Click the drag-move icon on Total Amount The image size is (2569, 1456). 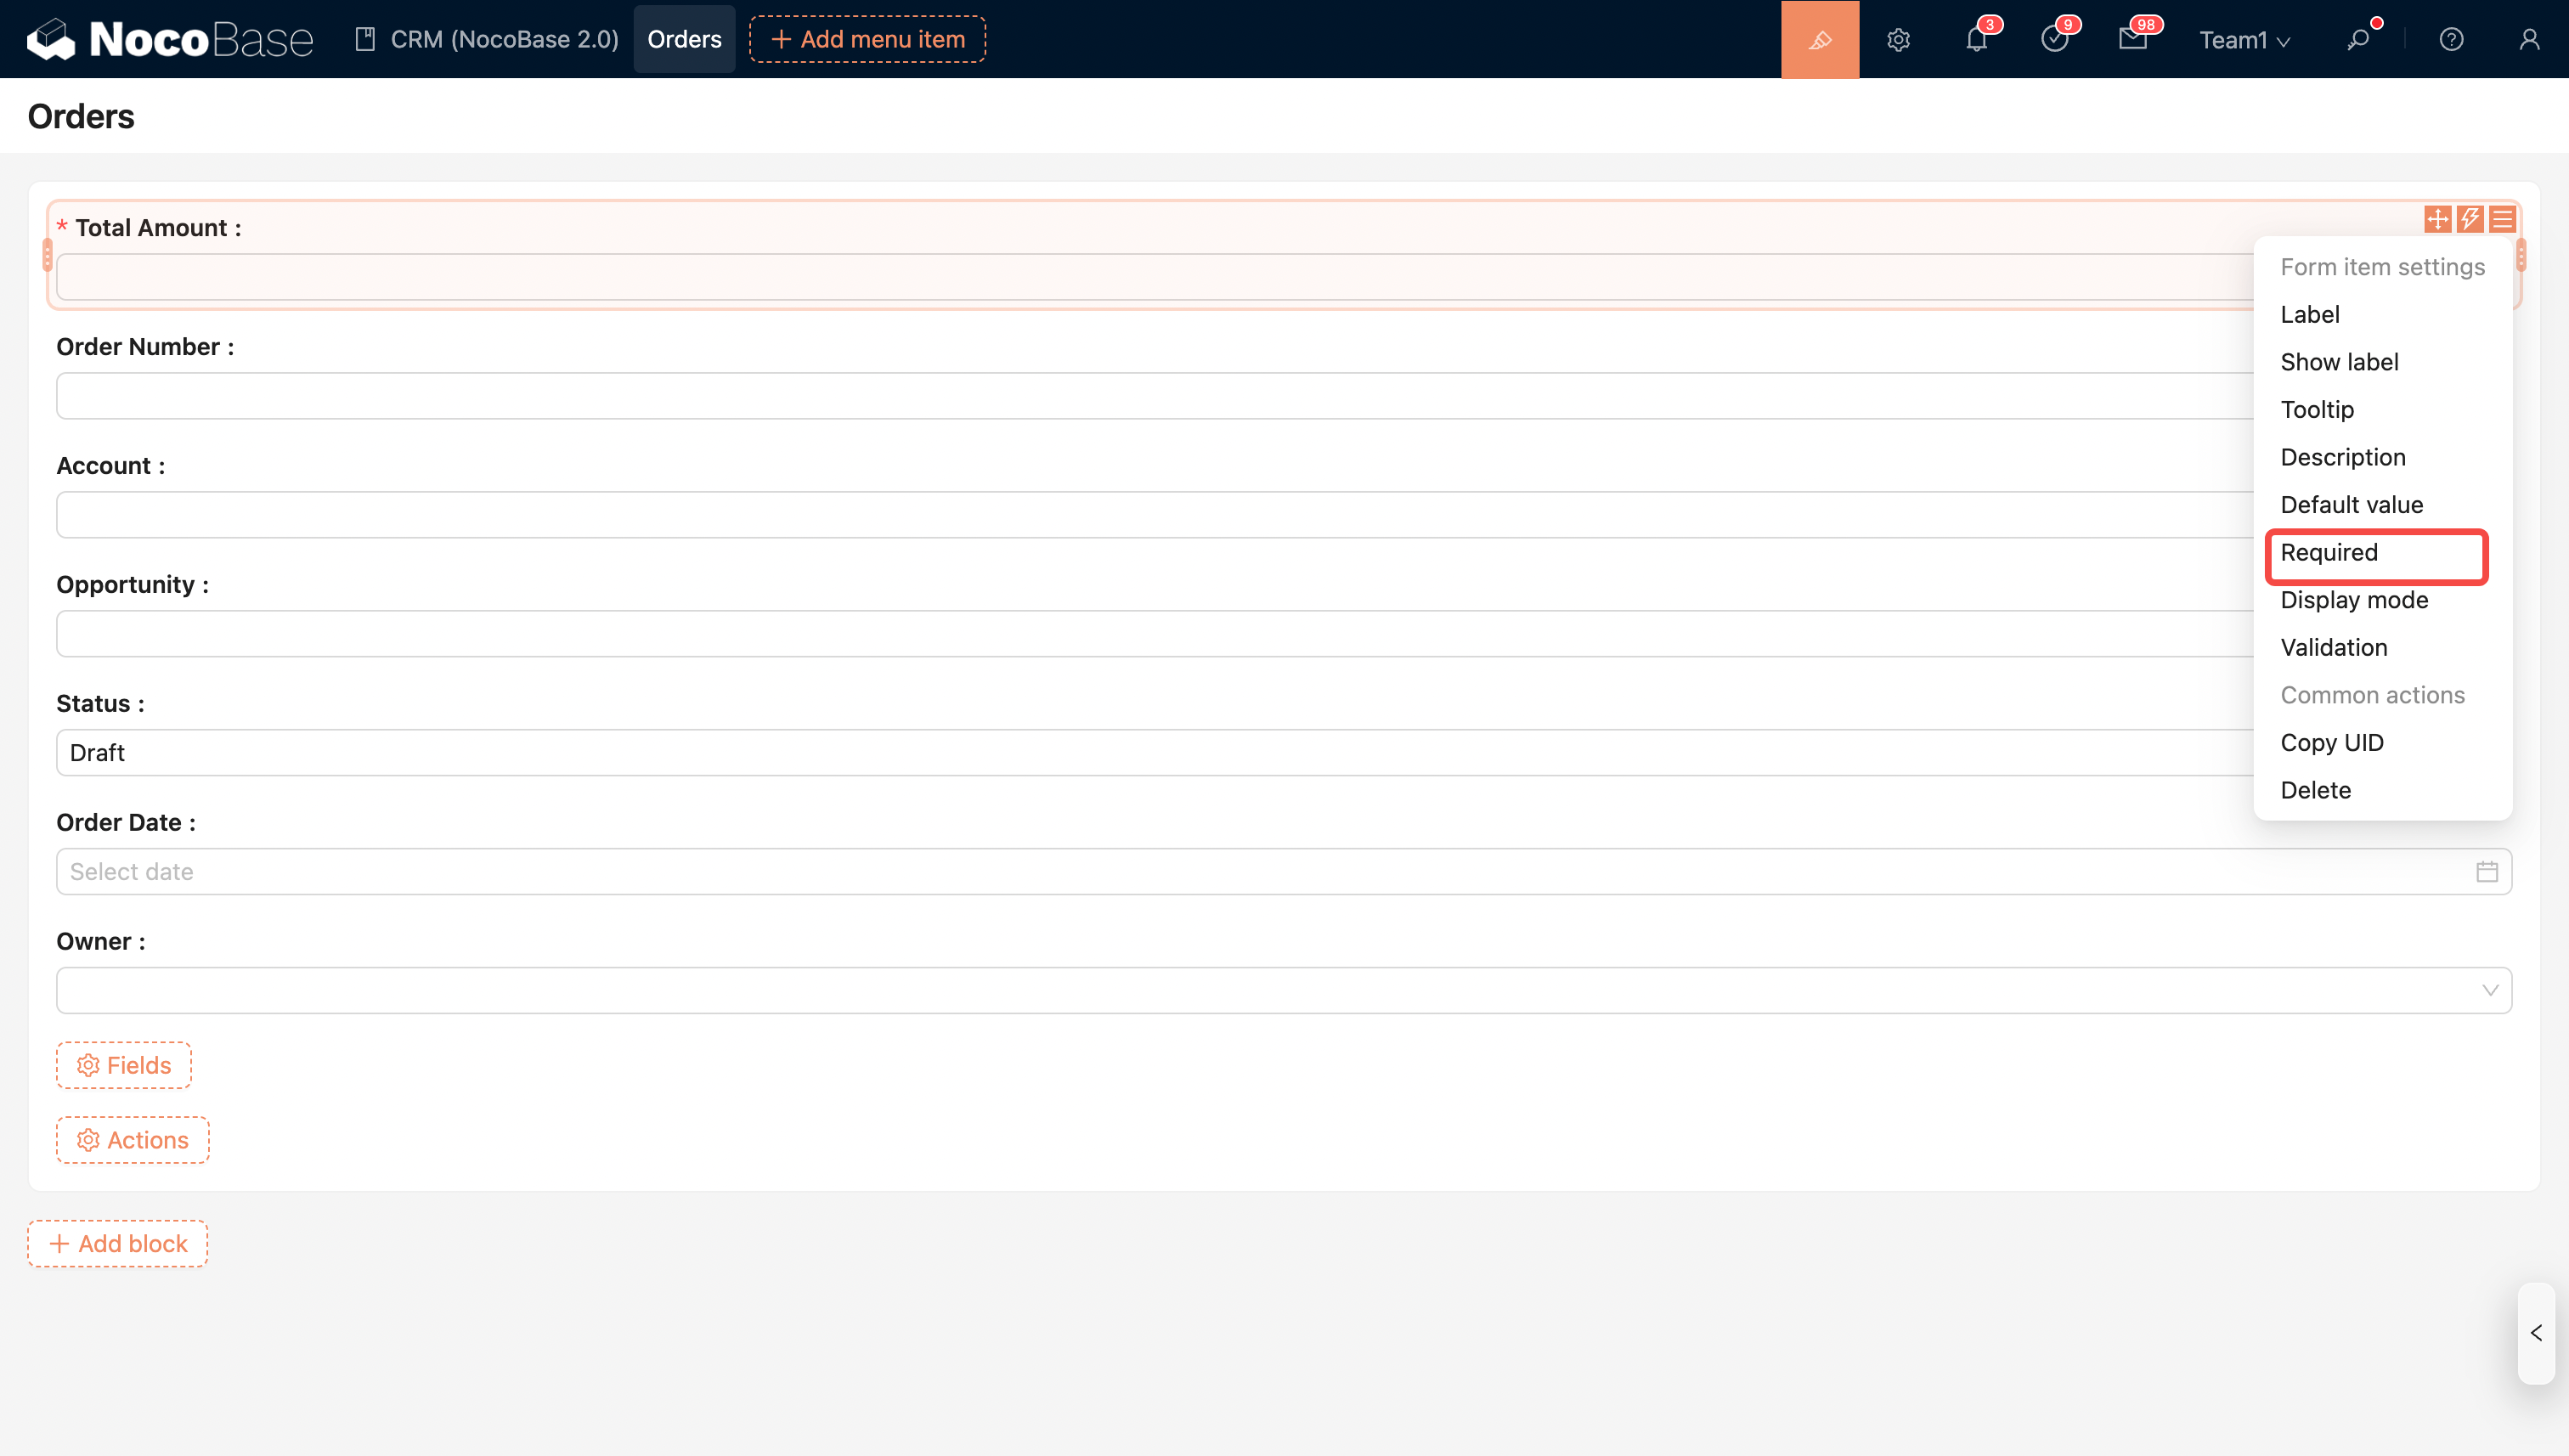click(2437, 219)
